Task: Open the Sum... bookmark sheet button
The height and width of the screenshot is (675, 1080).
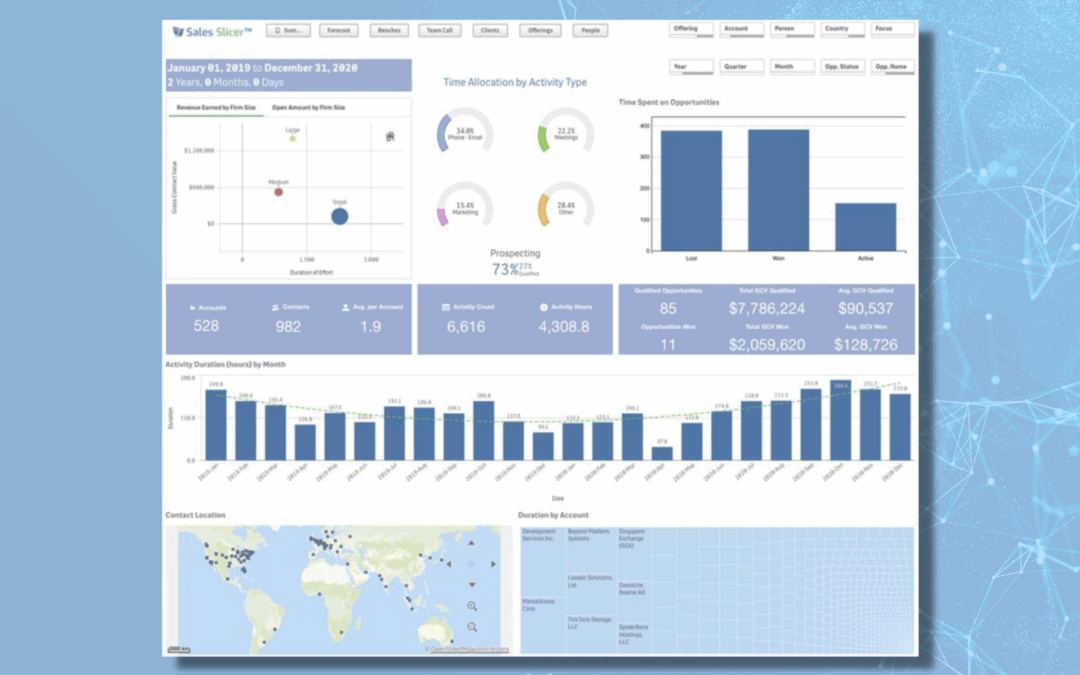Action: click(289, 30)
